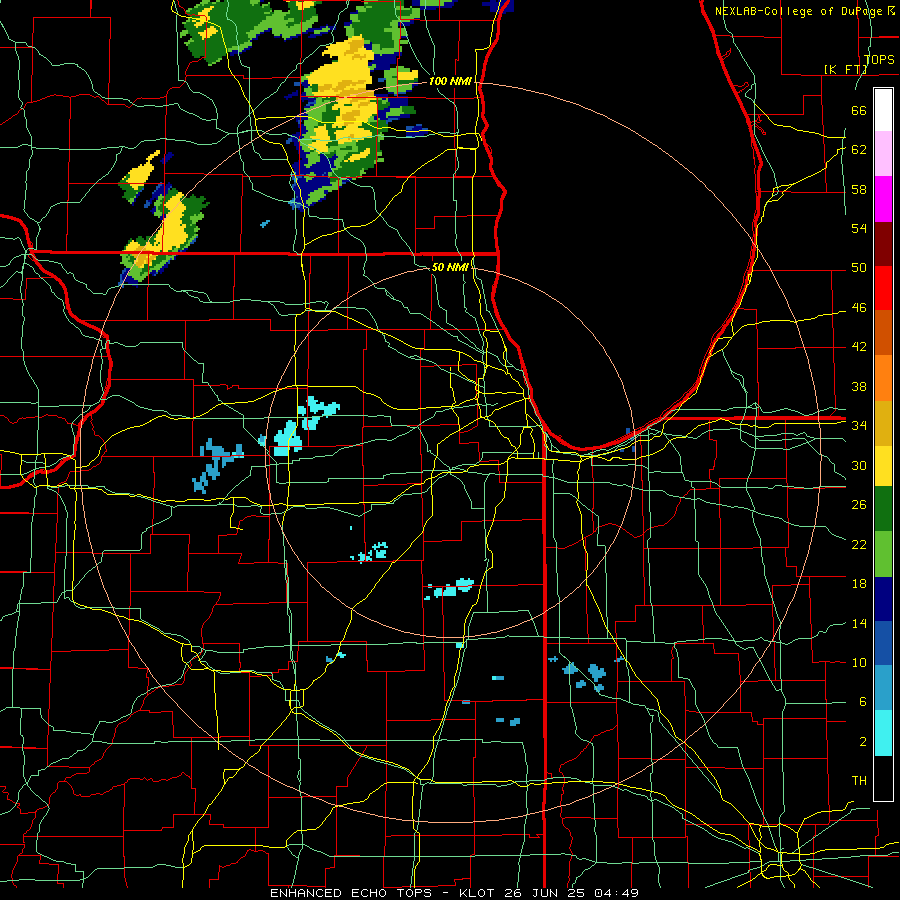Click the light pink legend swatch
This screenshot has height=900, width=900.
tap(883, 154)
